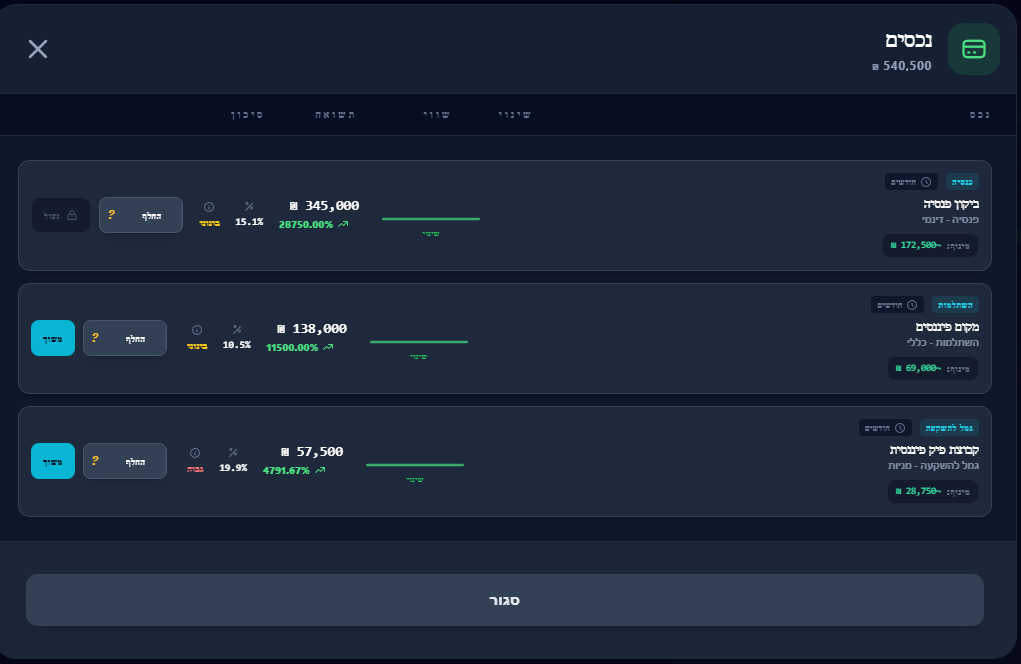Screen dimensions: 1021x664
Task: Click the trend arrow next to 28750.00%
Action: (343, 225)
